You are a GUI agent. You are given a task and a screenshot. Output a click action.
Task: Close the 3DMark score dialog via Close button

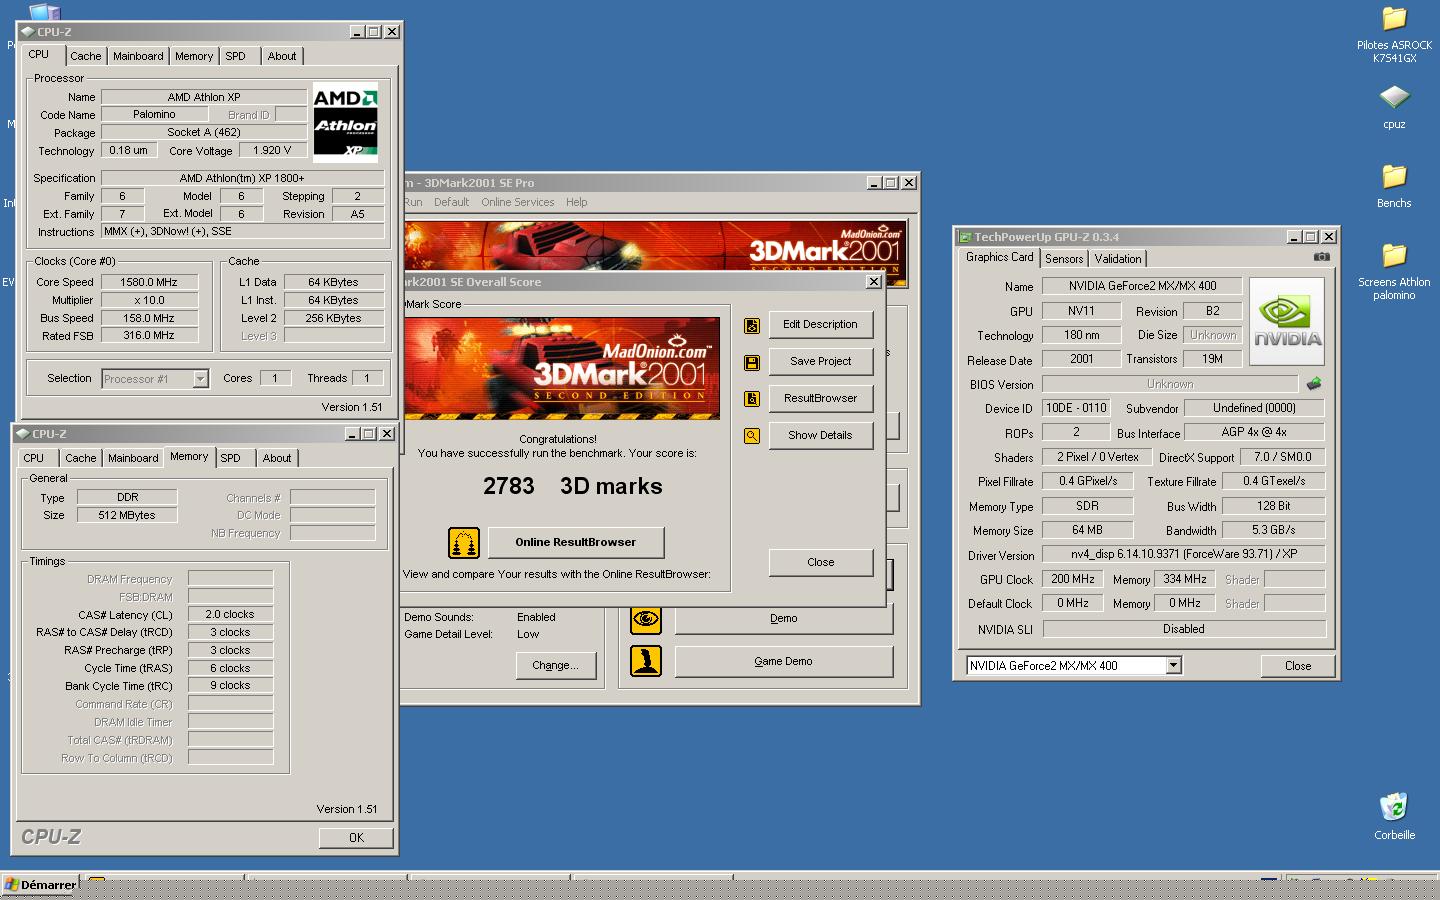point(820,563)
